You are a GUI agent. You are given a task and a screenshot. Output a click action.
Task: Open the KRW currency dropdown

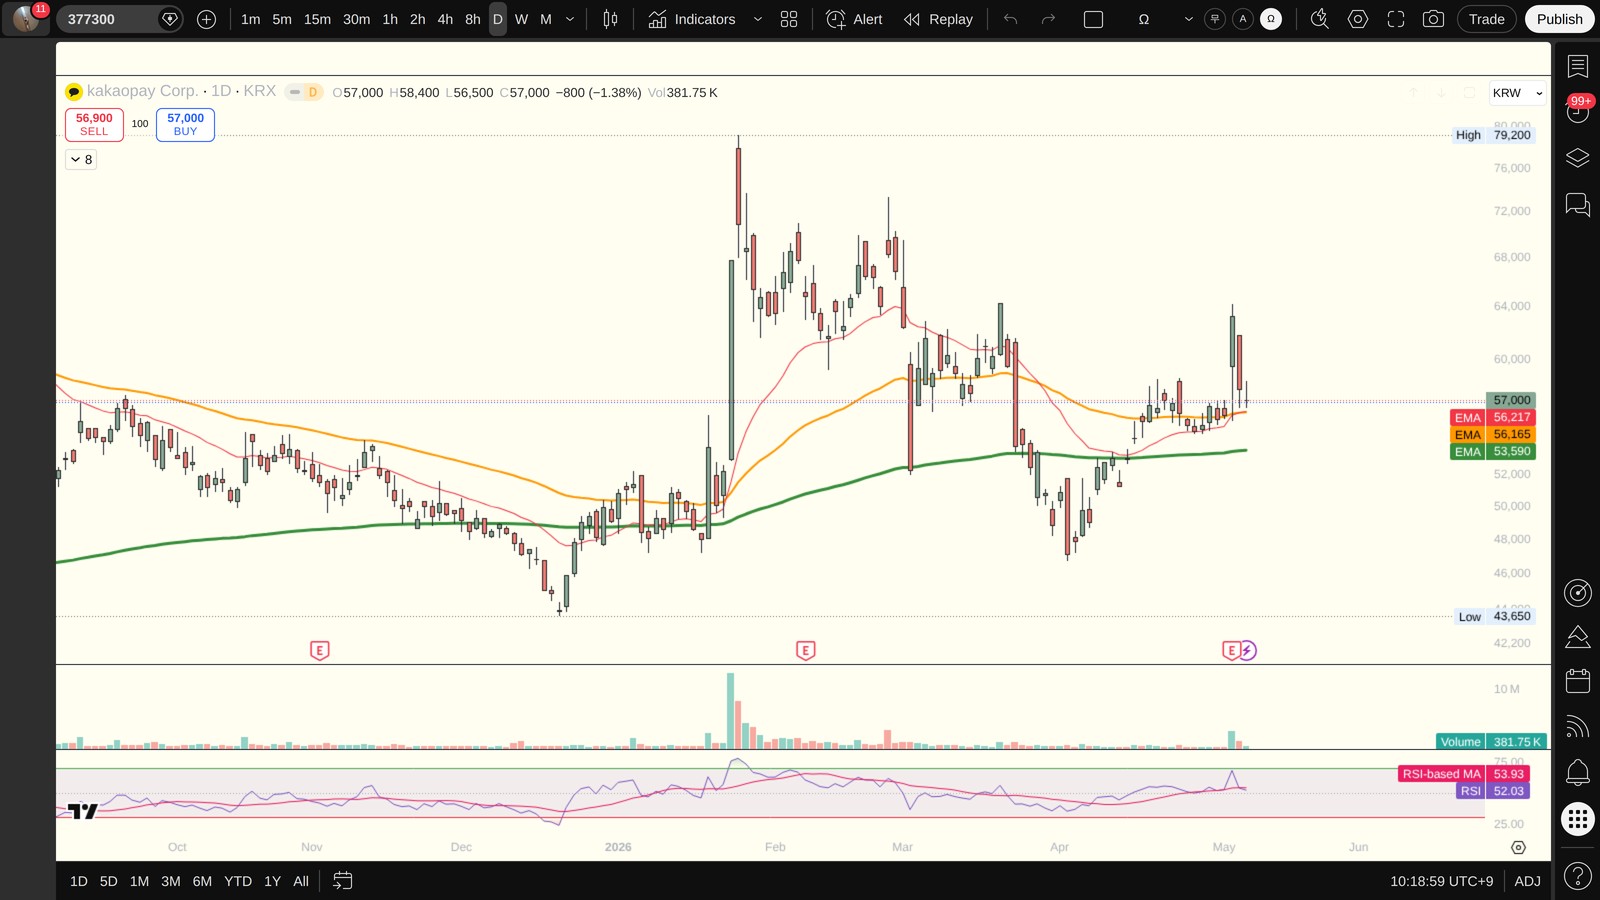[x=1517, y=93]
